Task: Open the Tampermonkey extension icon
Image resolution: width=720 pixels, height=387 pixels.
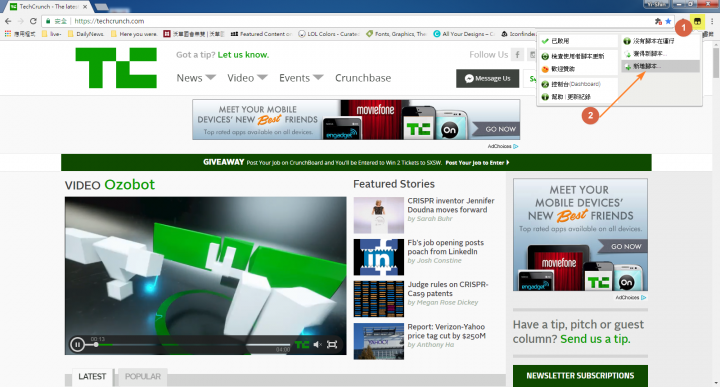Action: pos(698,21)
